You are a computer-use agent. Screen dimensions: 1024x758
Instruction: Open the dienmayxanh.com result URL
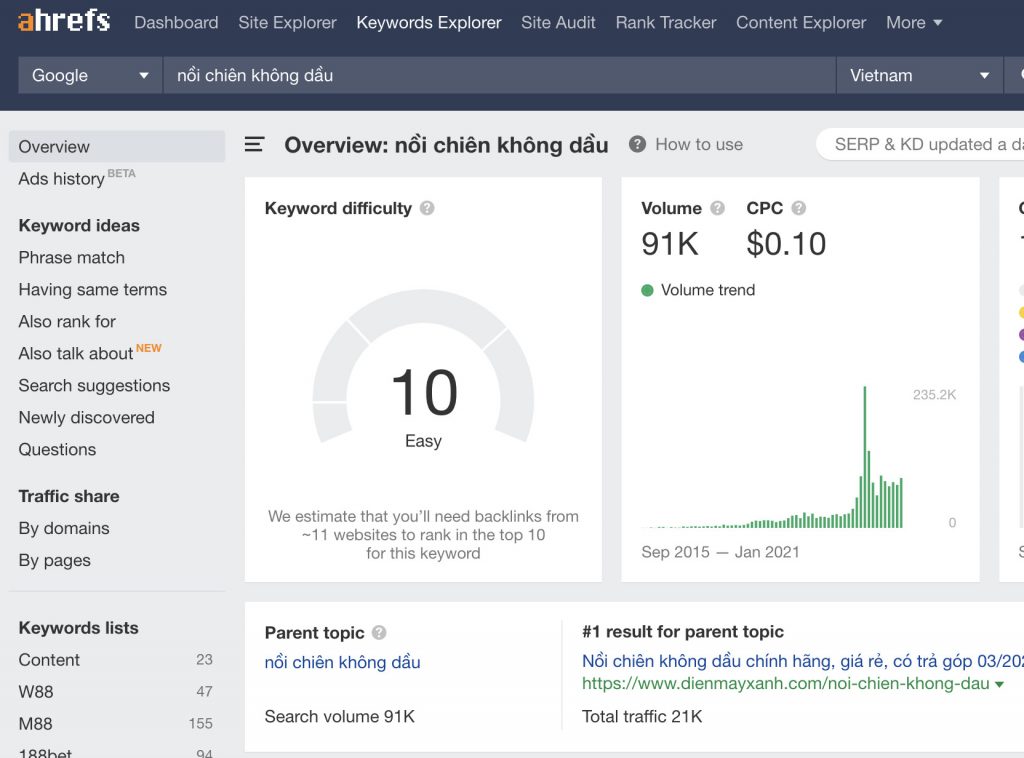click(x=786, y=684)
